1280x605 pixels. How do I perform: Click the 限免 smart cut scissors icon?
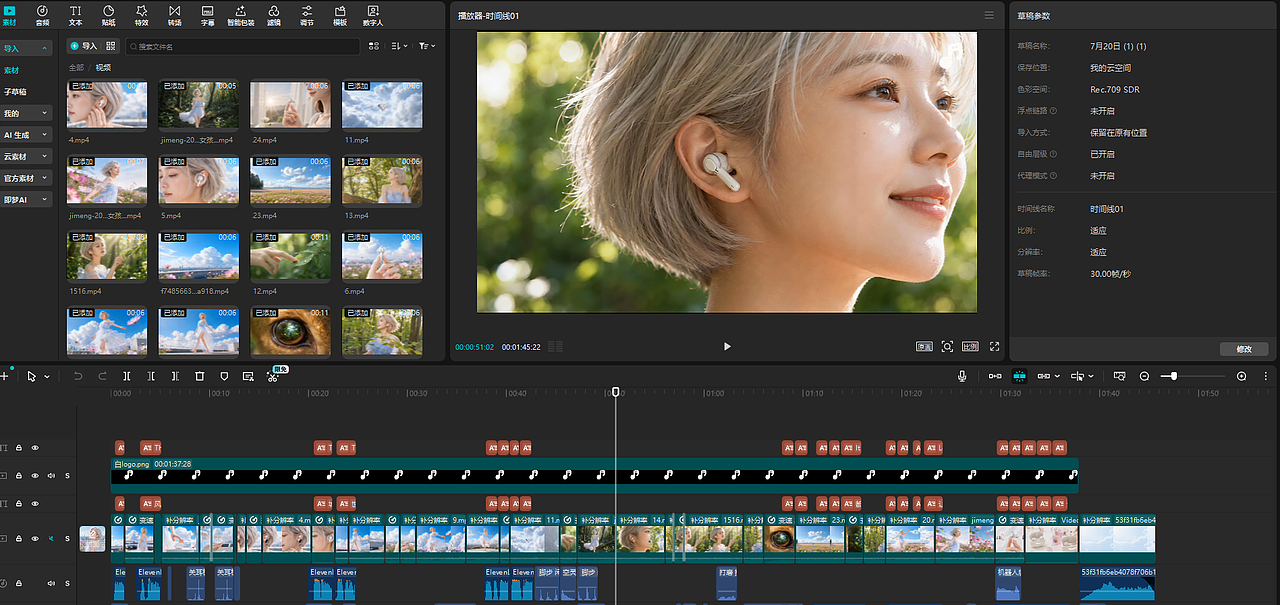[x=274, y=375]
